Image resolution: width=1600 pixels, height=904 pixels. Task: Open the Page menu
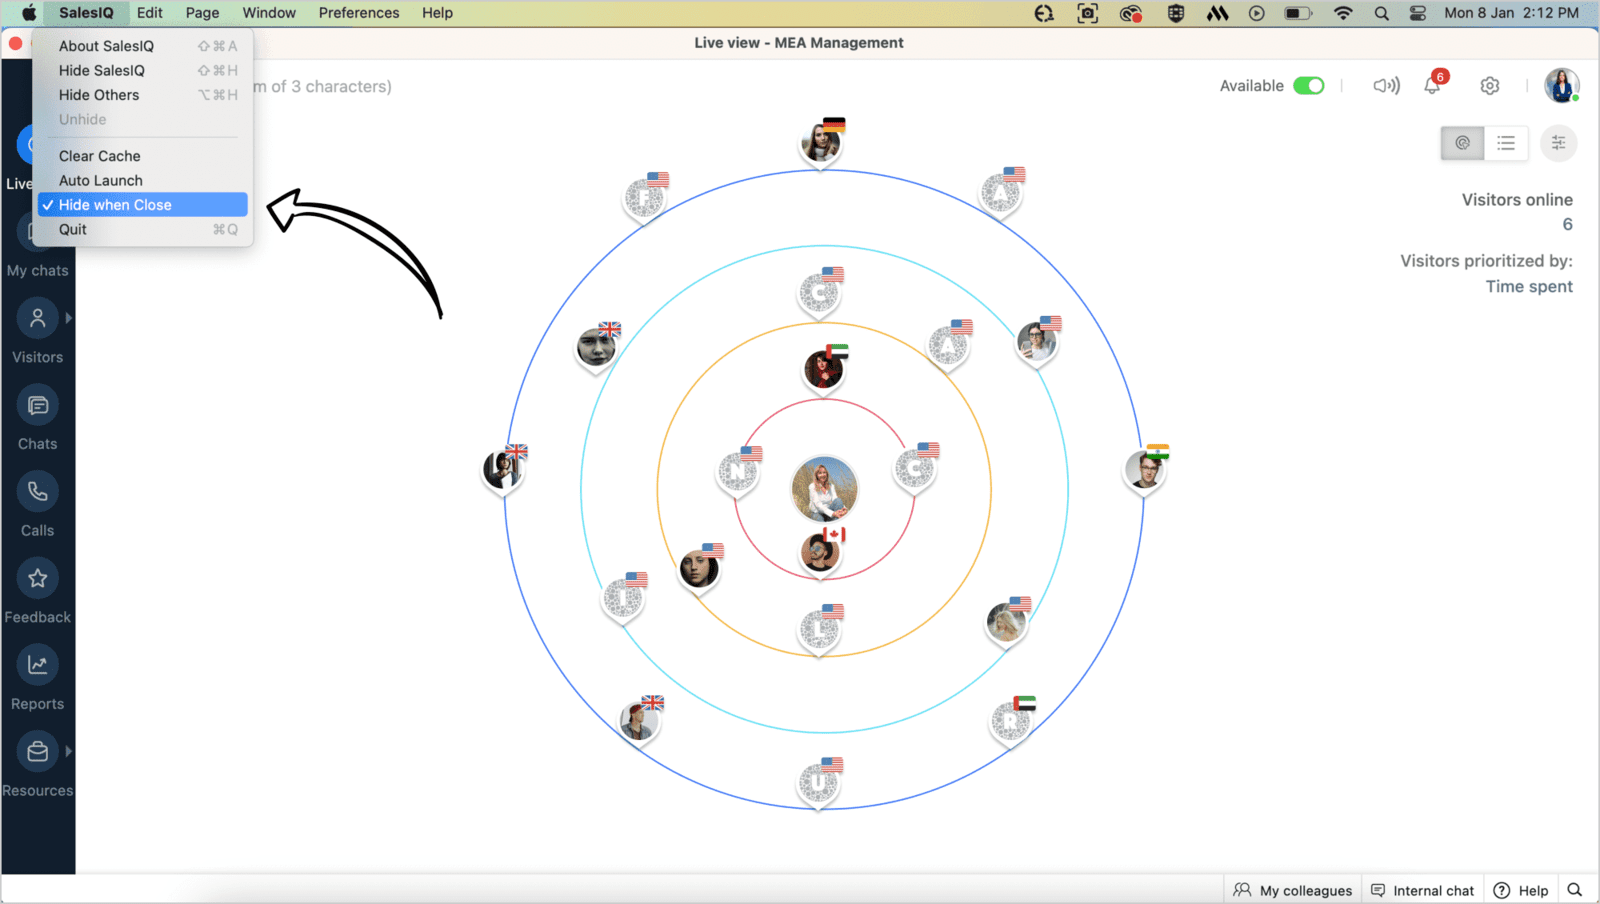[x=202, y=13]
